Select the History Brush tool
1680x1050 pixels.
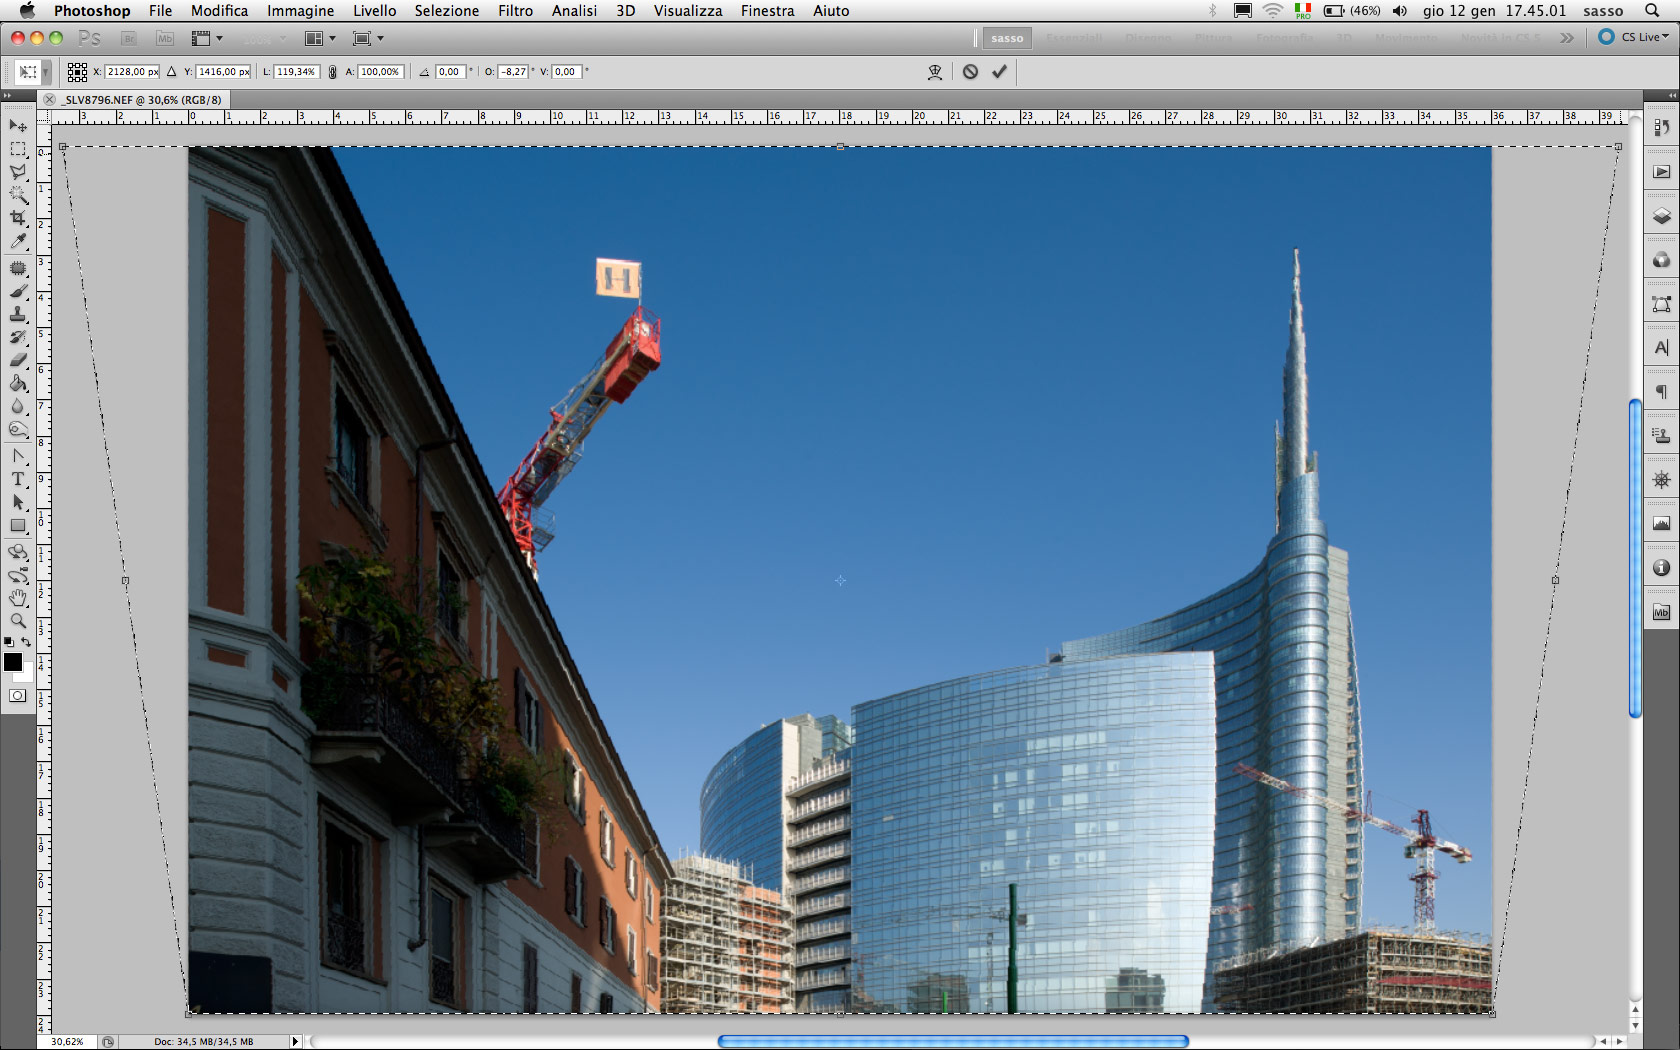(x=18, y=337)
